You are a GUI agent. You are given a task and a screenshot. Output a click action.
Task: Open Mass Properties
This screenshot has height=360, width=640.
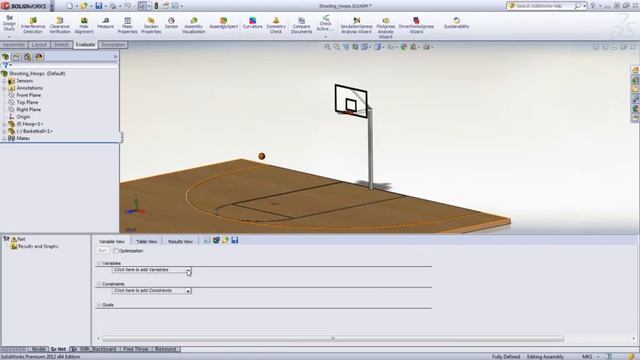(x=127, y=26)
